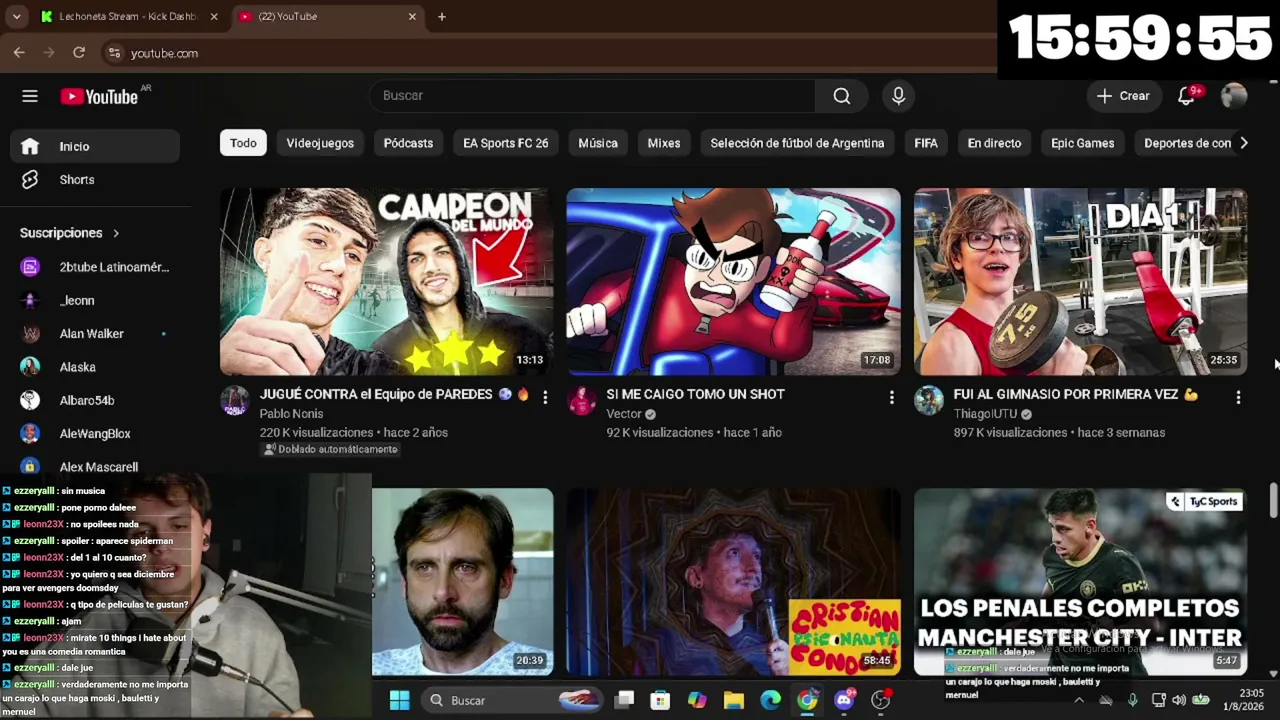This screenshot has width=1280, height=720.
Task: Open Microsoft Edge from the taskbar
Action: pos(770,700)
